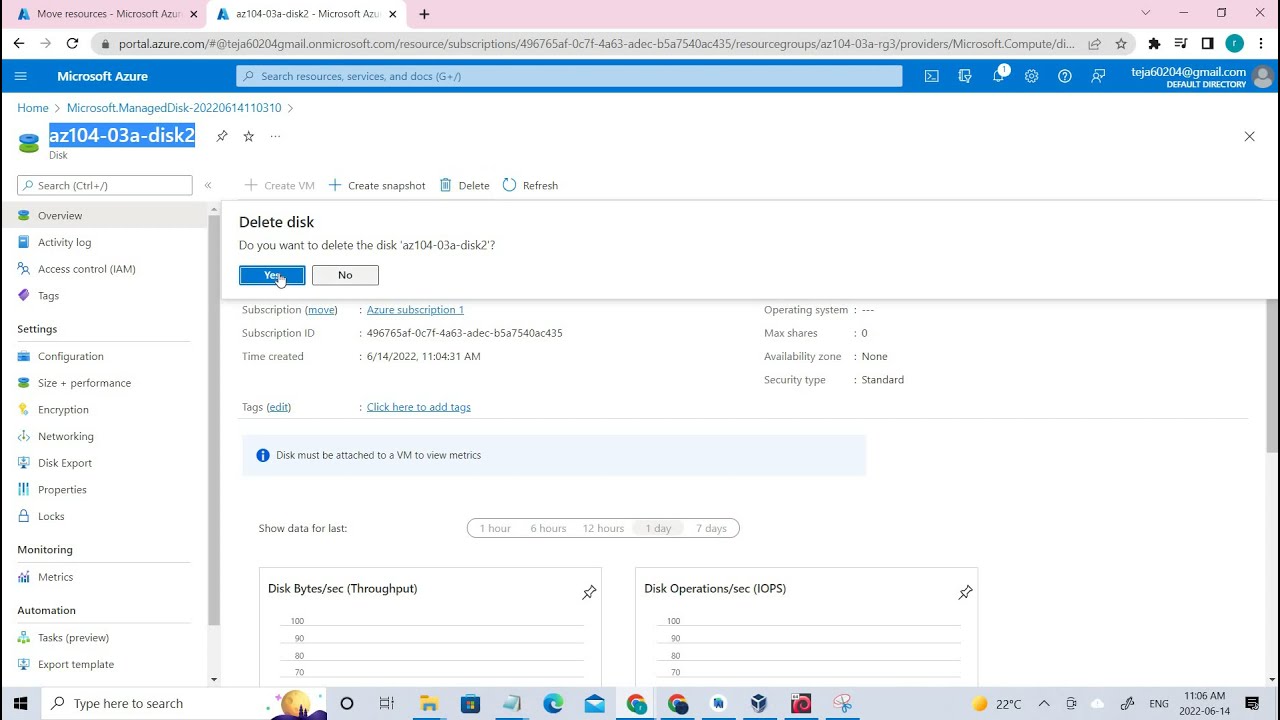Open the ellipsis more options menu
The image size is (1280, 720).
click(275, 136)
